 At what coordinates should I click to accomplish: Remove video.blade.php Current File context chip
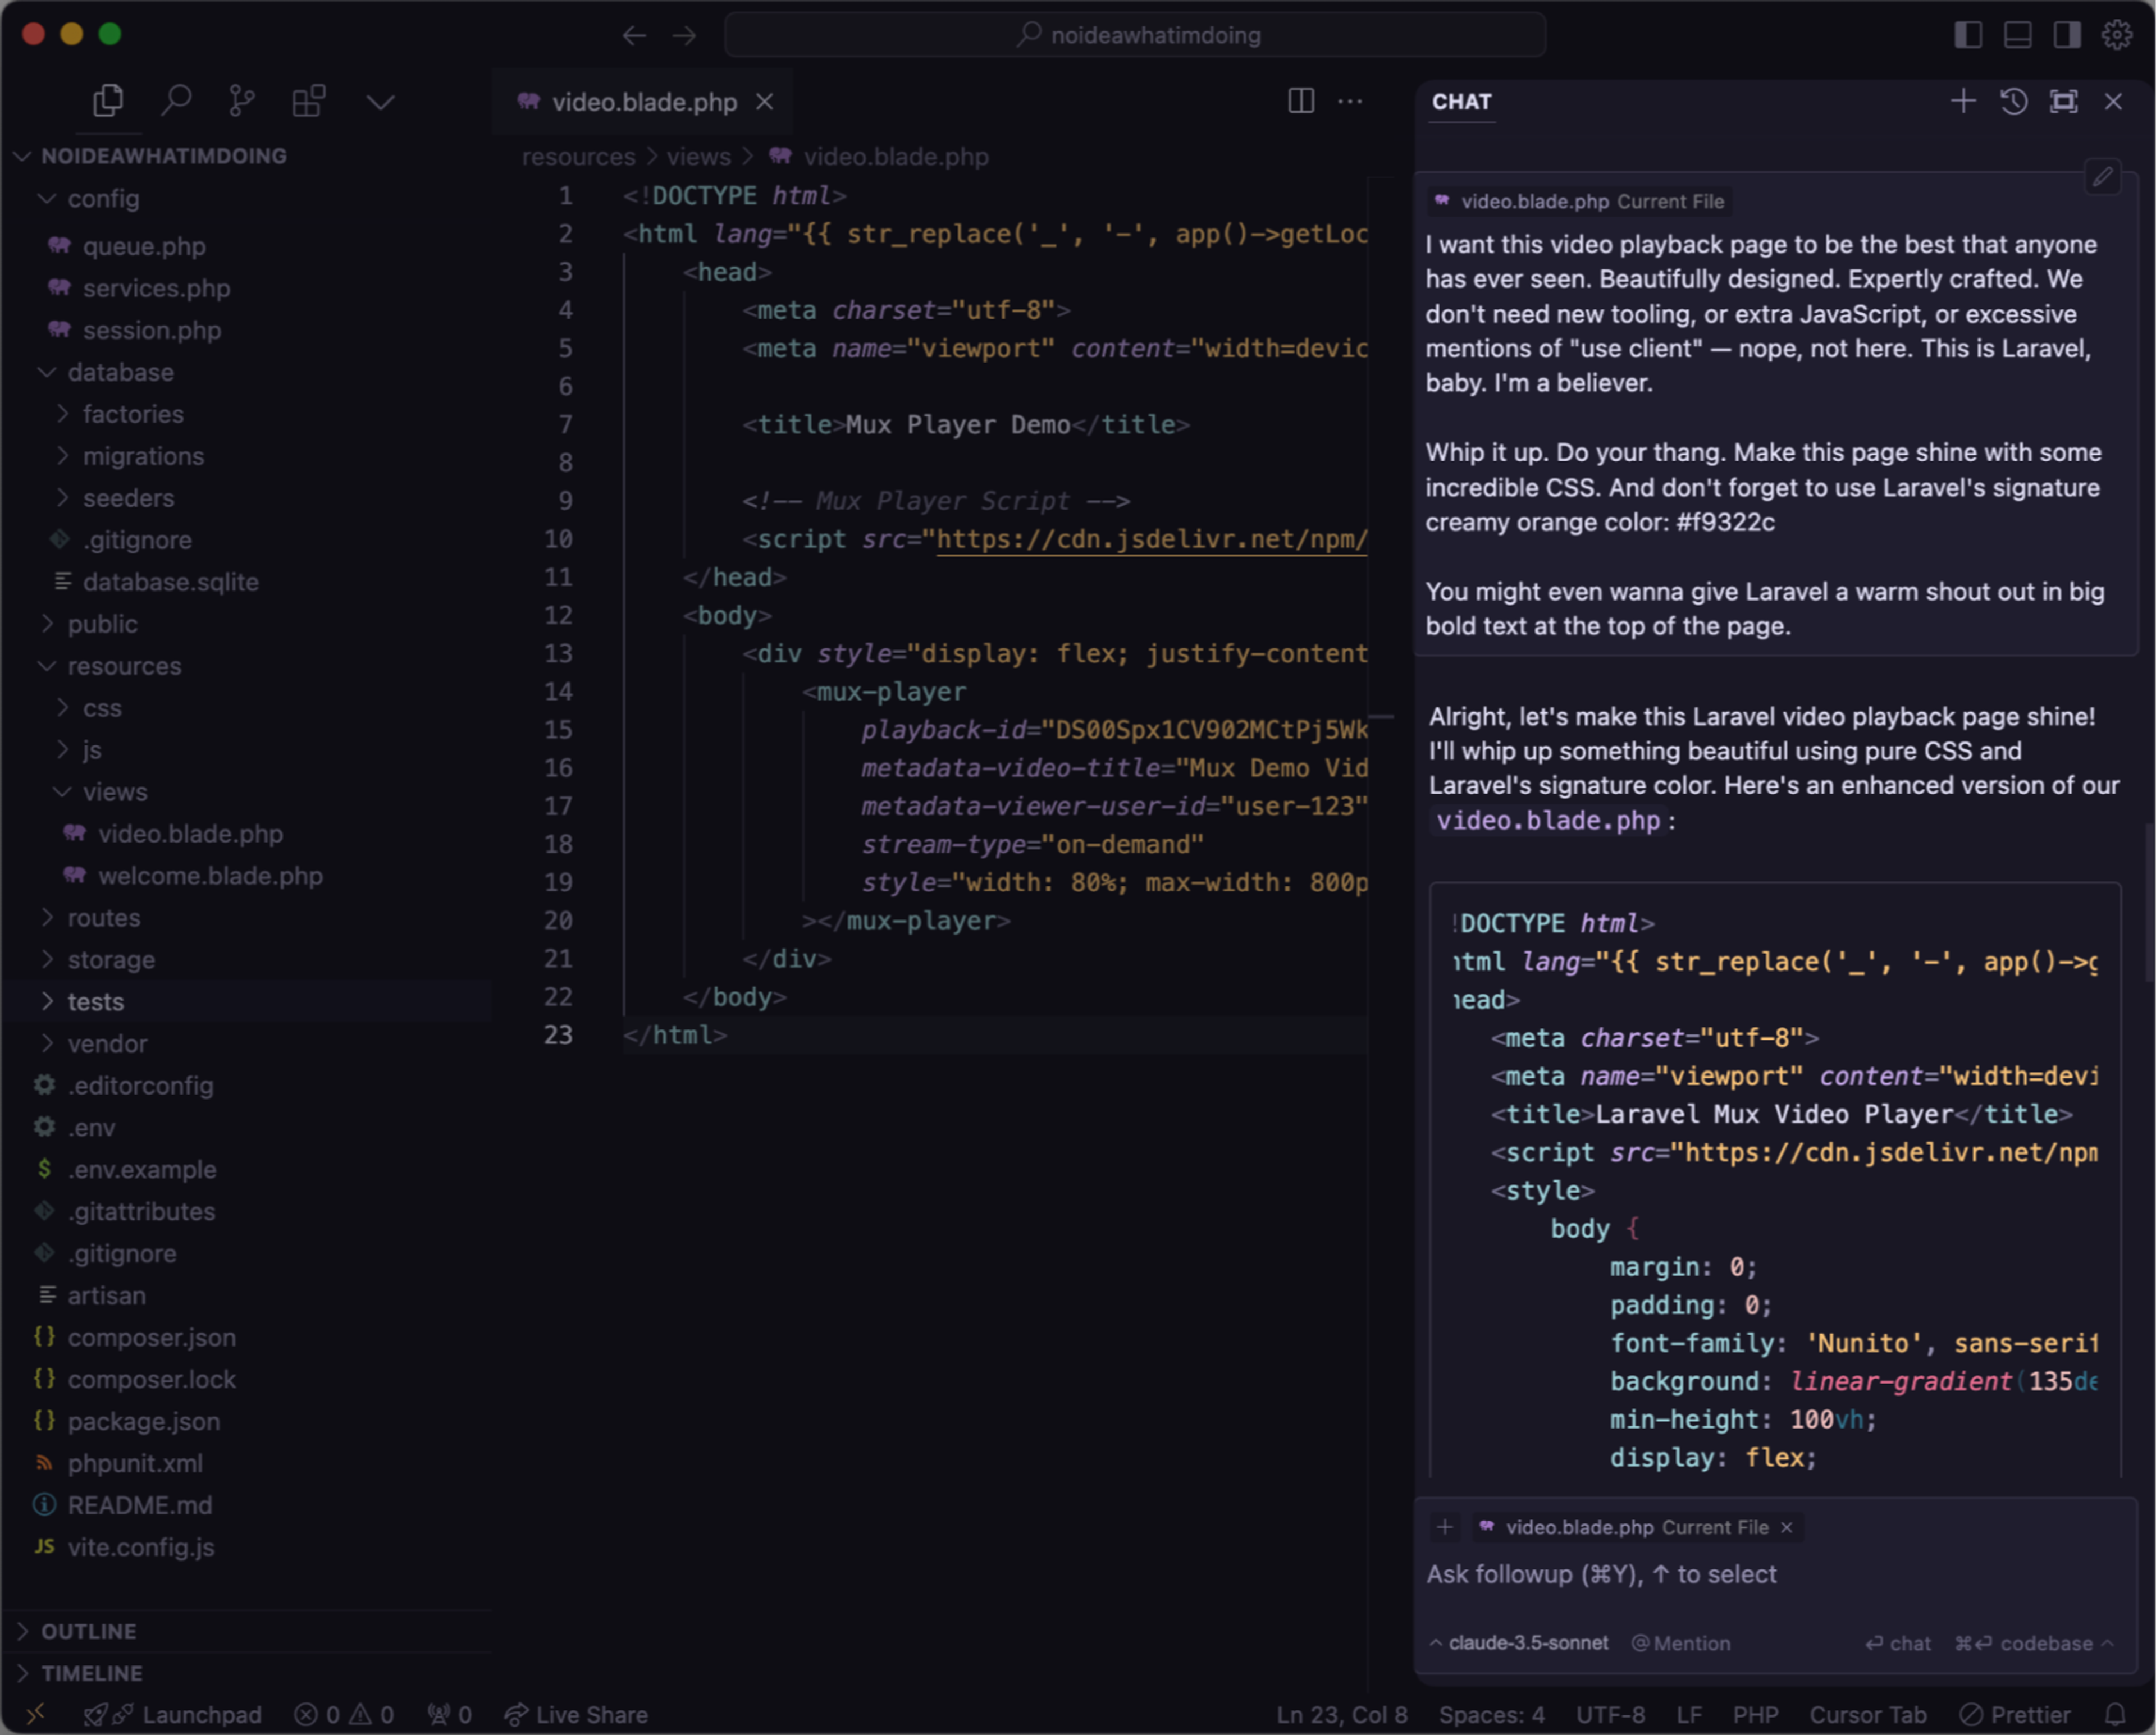[1786, 1527]
